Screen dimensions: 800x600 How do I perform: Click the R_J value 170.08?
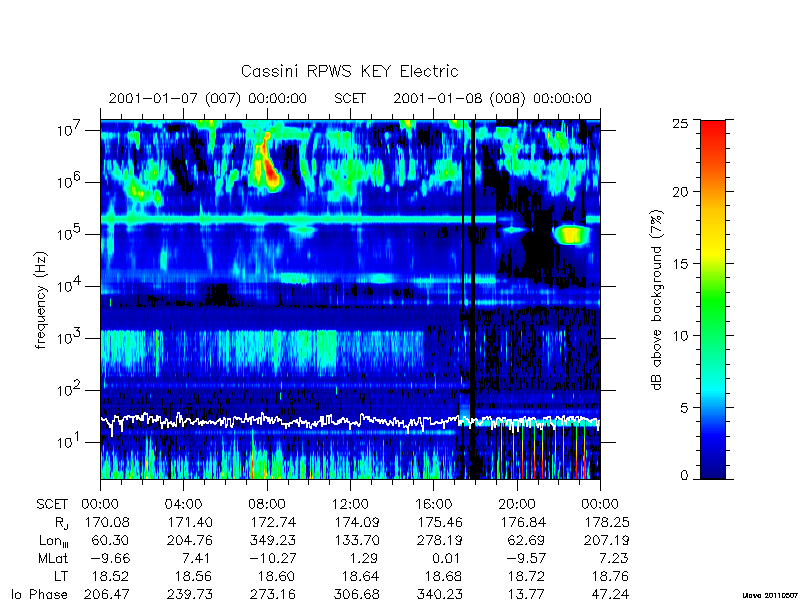(x=108, y=522)
